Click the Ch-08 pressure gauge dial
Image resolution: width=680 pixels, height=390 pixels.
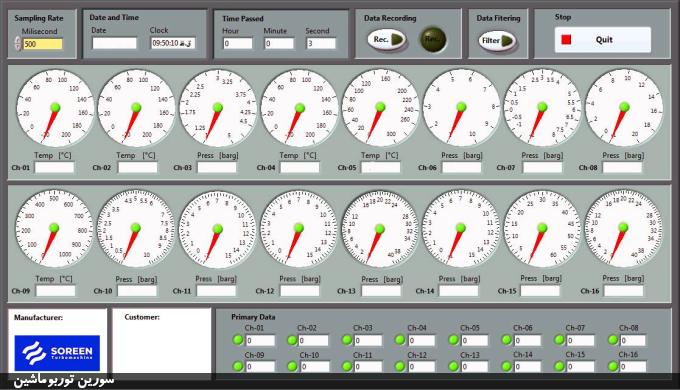[x=624, y=107]
